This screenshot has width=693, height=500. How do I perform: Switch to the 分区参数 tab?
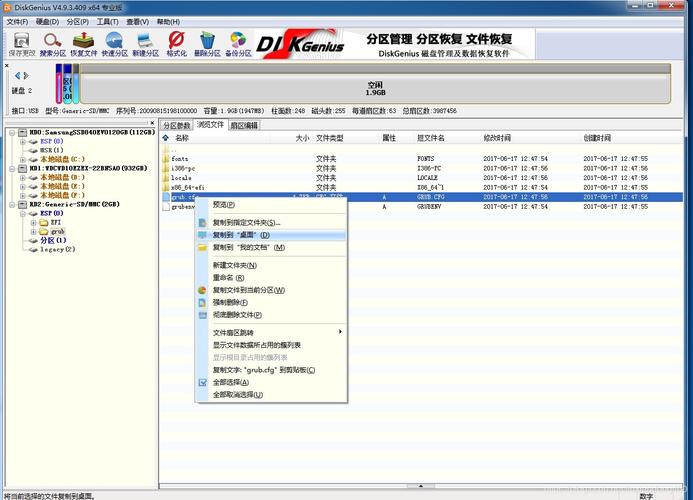(176, 126)
